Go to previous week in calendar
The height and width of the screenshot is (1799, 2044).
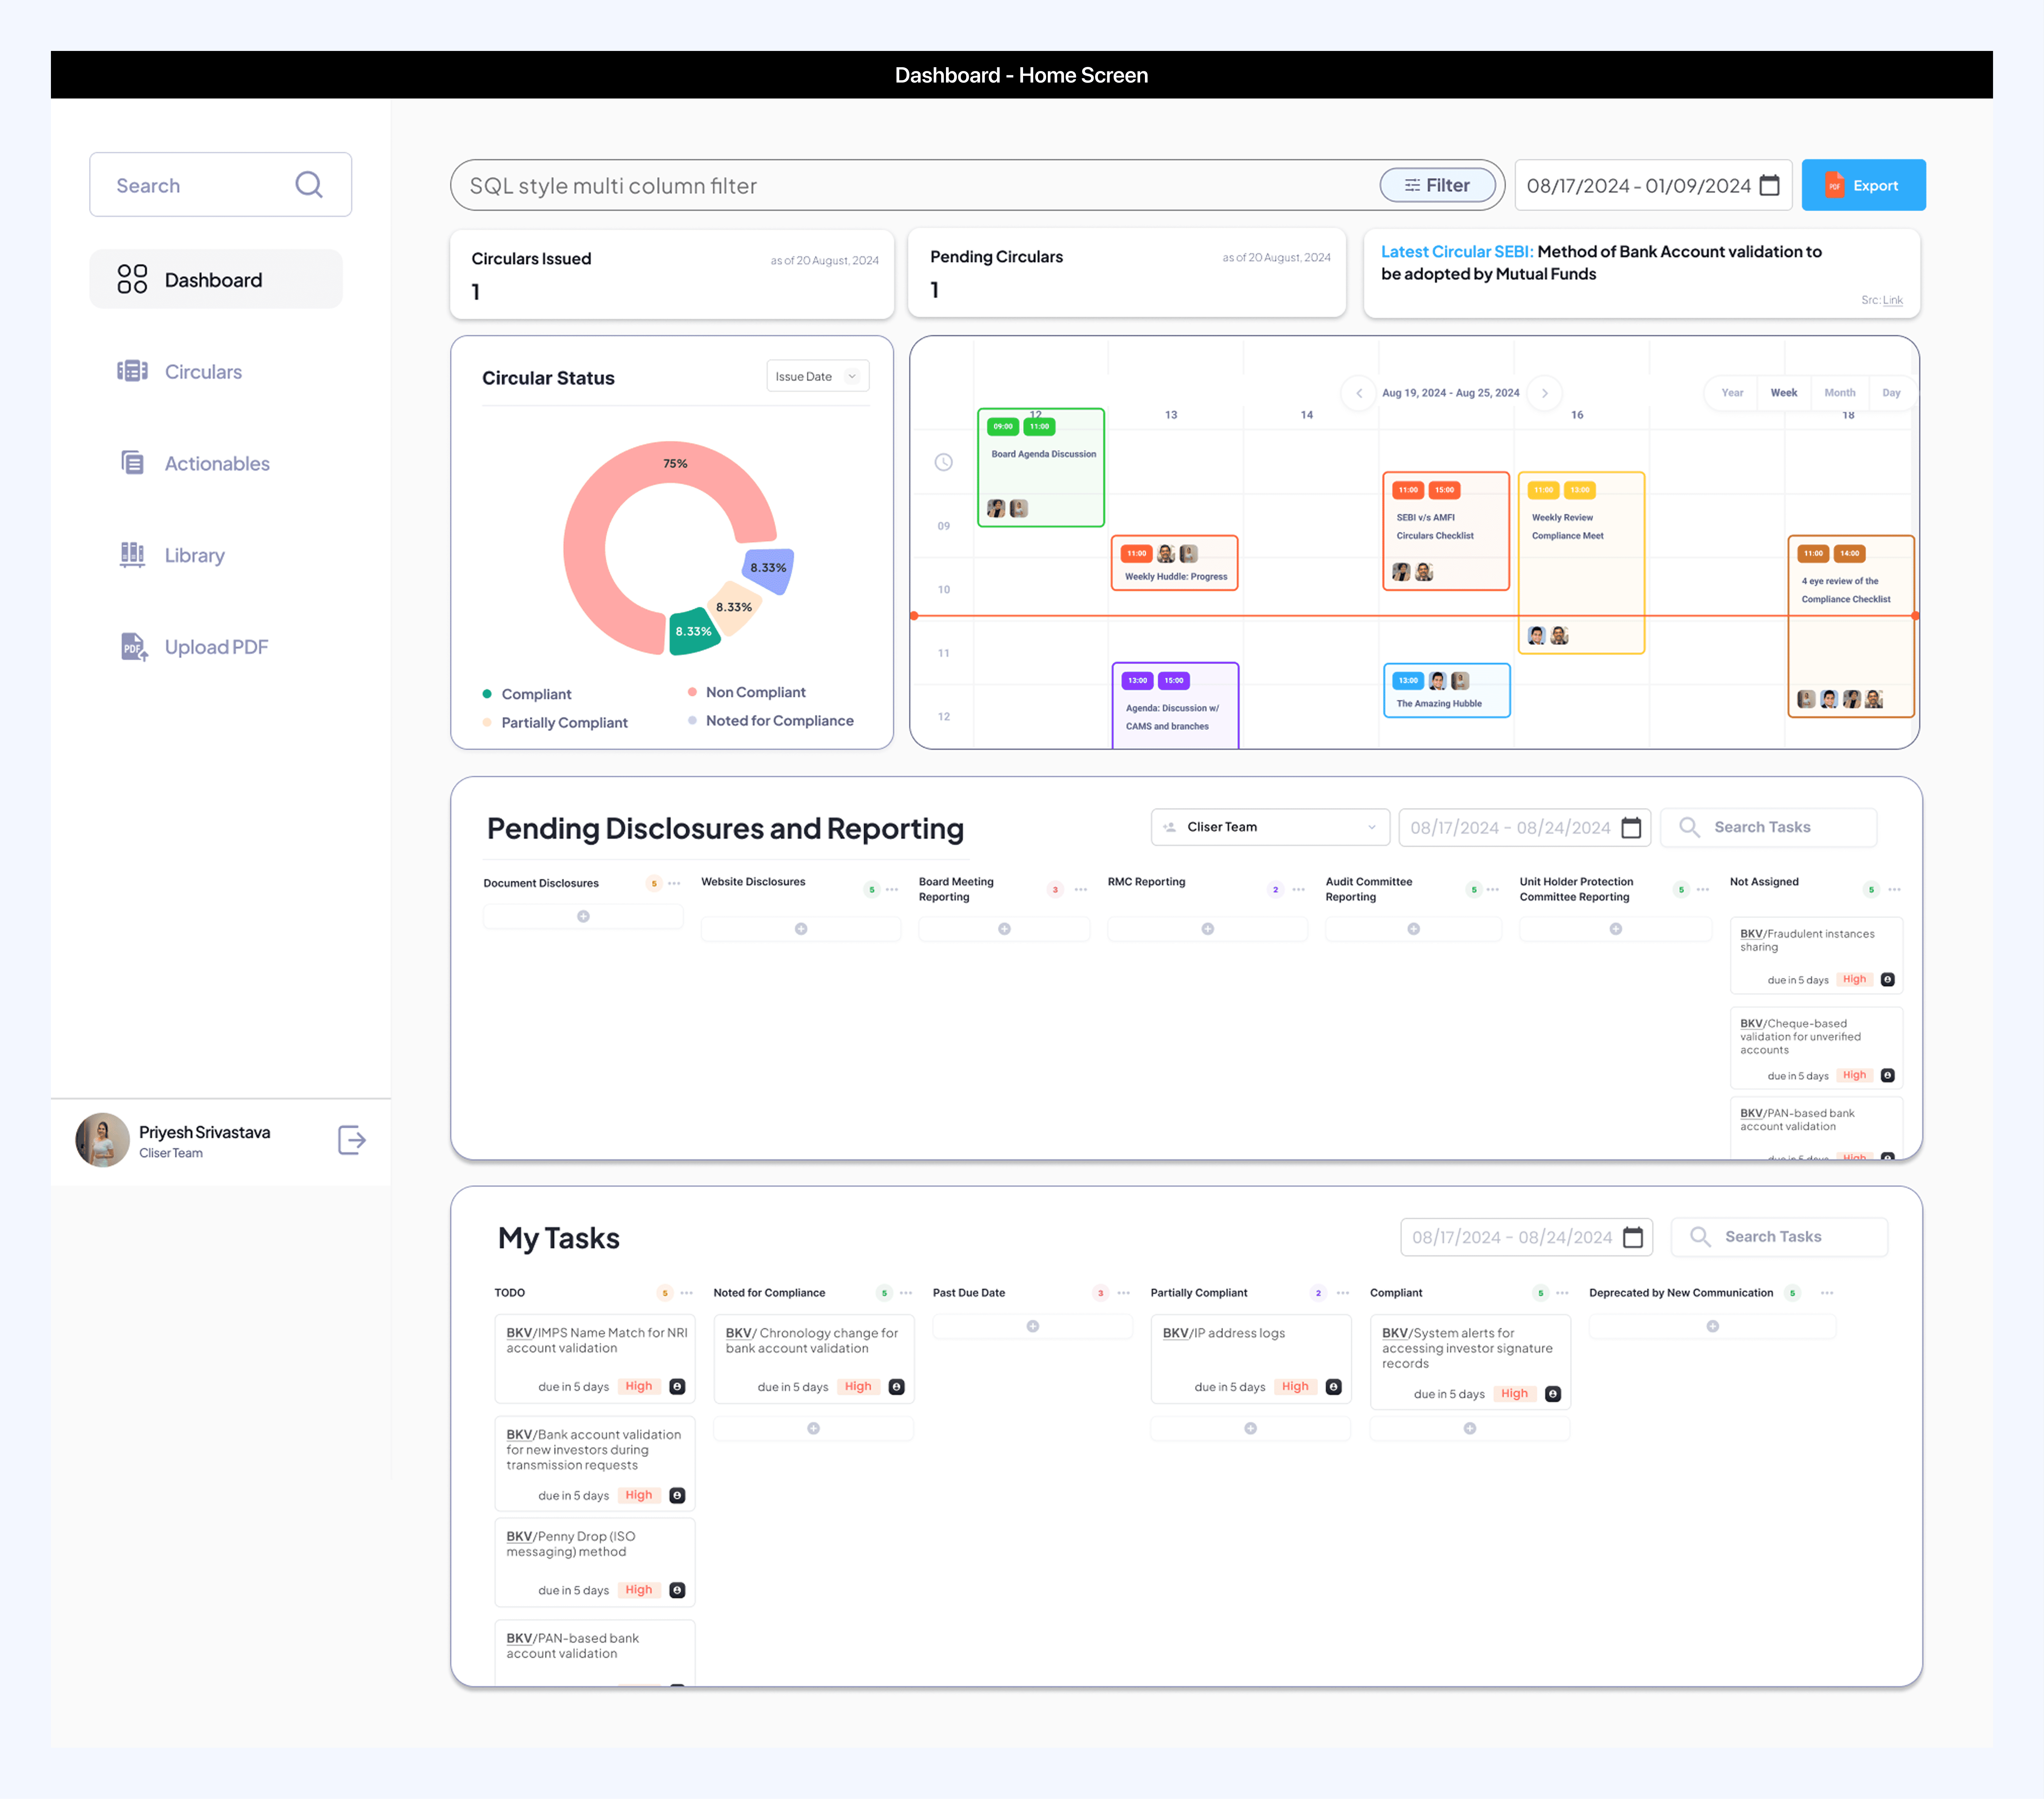coord(1359,393)
